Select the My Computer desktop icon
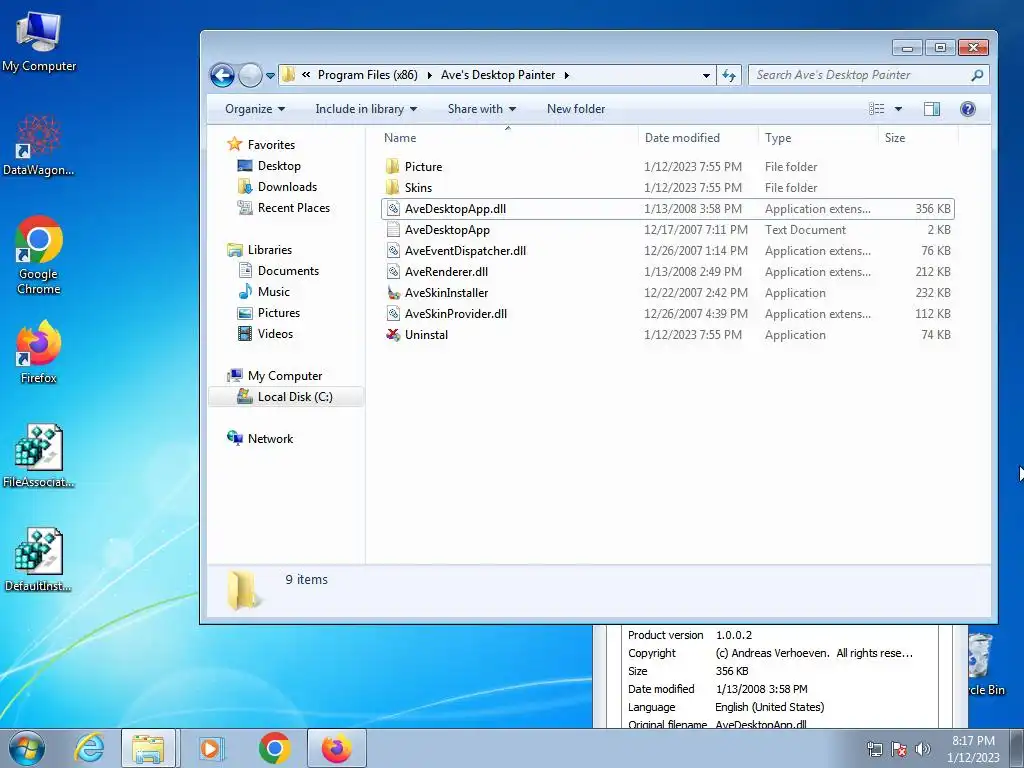Viewport: 1024px width, 768px height. 39,40
